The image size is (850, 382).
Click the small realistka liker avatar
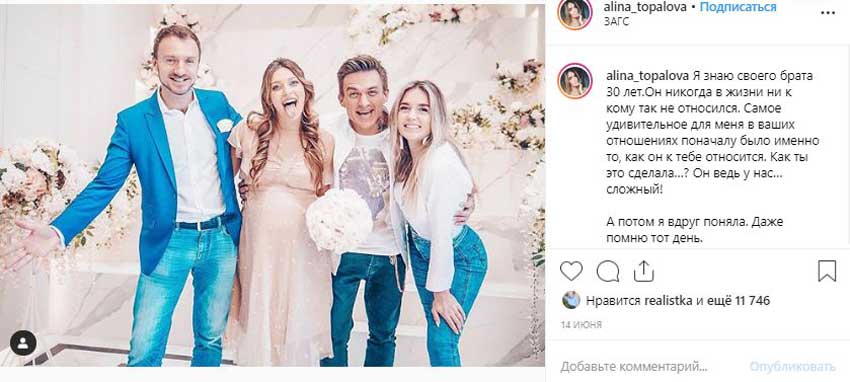click(x=571, y=300)
